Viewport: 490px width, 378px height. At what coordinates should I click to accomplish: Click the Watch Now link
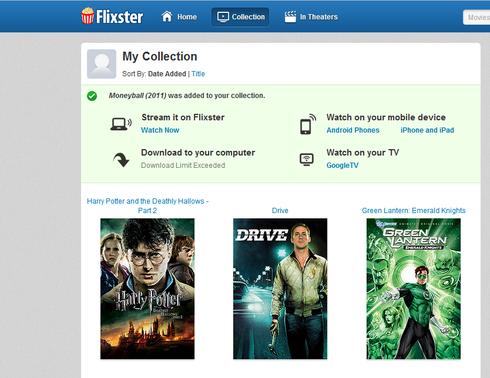click(x=160, y=130)
